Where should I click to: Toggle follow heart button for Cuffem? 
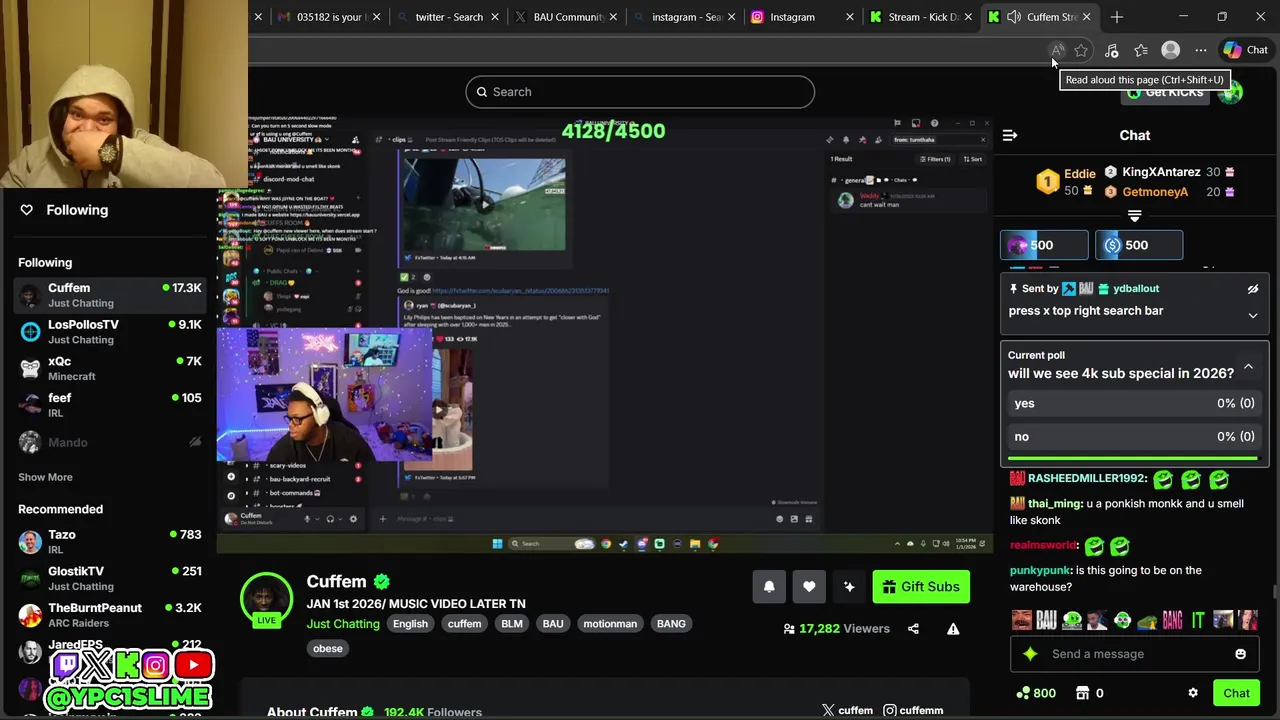coord(809,587)
